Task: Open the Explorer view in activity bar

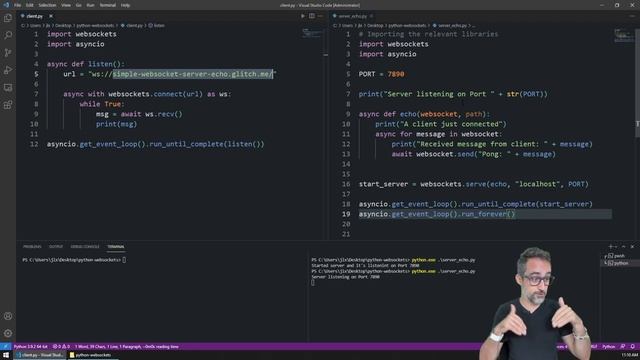Action: [x=8, y=18]
